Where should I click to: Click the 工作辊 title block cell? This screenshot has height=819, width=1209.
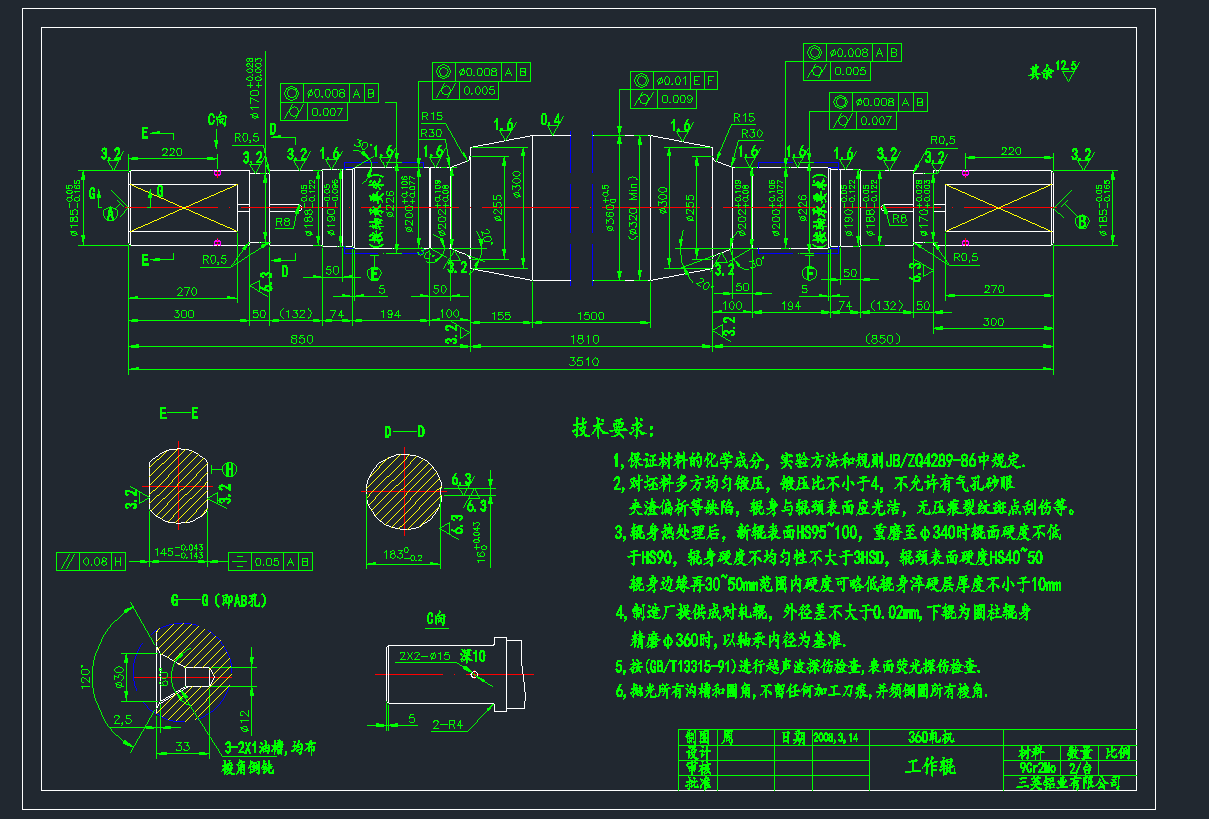(x=930, y=767)
